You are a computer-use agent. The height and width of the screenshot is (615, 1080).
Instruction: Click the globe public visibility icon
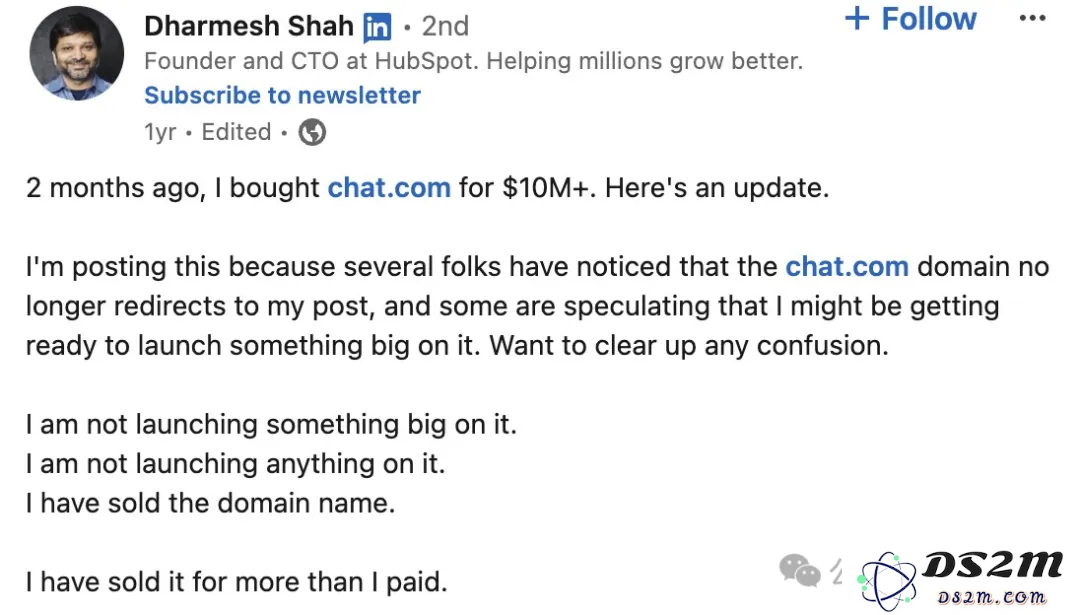312,132
